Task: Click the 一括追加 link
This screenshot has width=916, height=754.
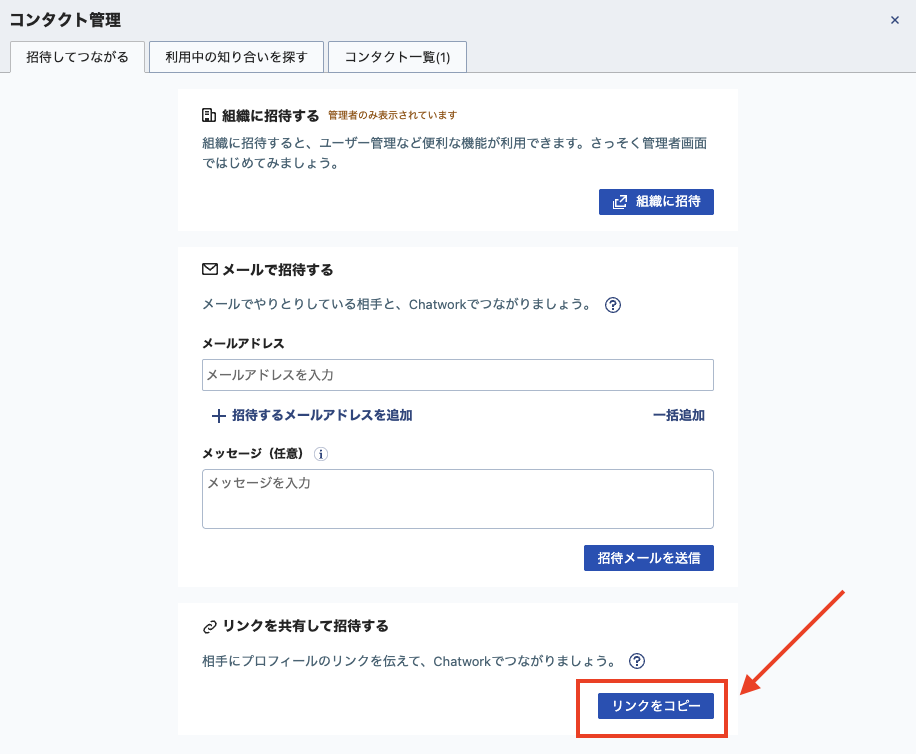Action: (x=678, y=415)
